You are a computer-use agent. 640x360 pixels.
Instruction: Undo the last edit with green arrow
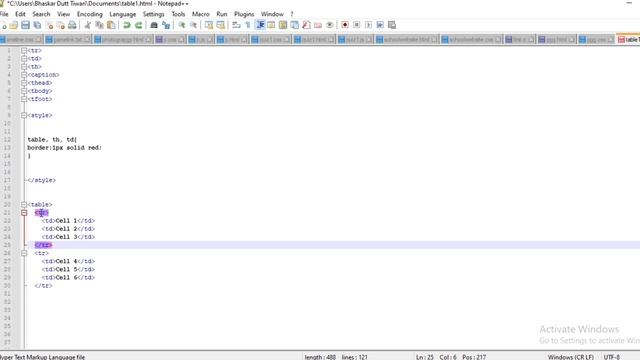127,25
